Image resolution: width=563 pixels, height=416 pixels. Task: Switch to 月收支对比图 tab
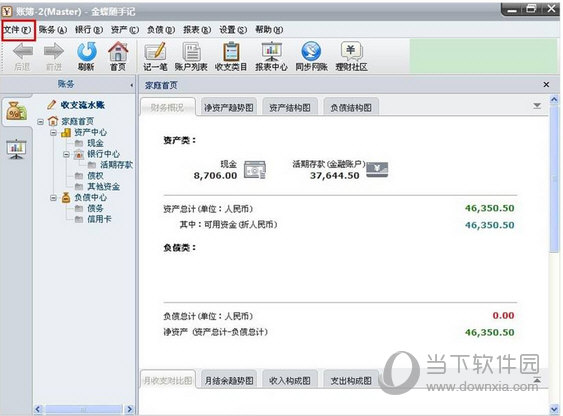tap(168, 380)
